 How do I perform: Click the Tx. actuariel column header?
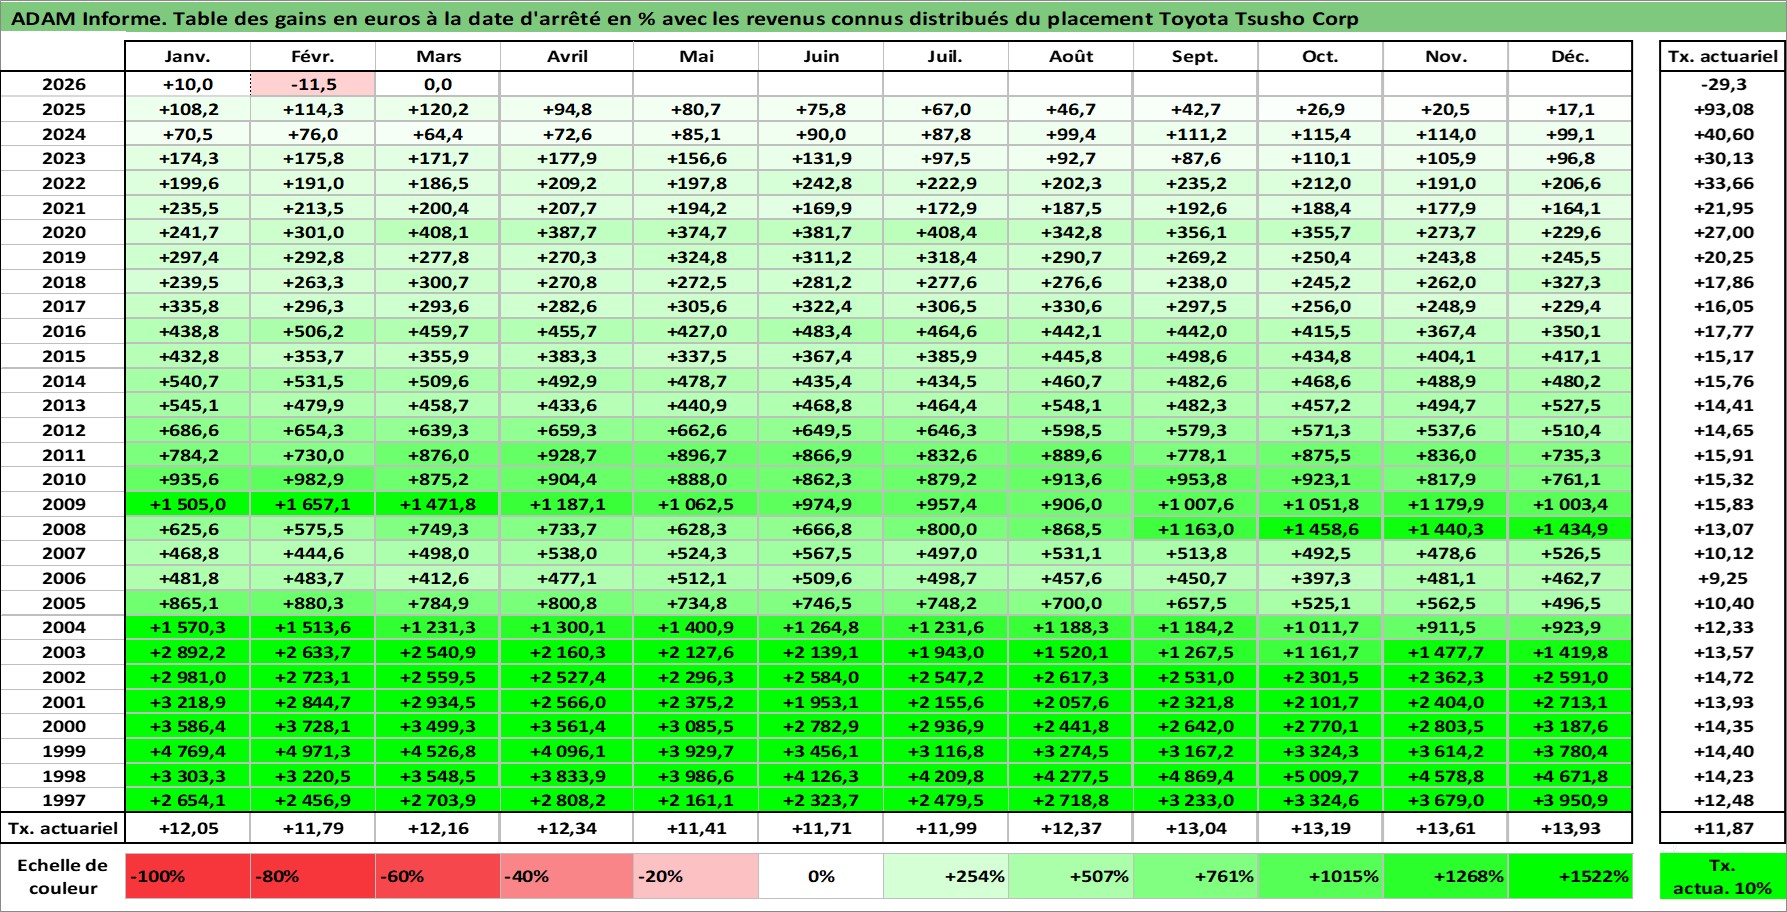1722,56
